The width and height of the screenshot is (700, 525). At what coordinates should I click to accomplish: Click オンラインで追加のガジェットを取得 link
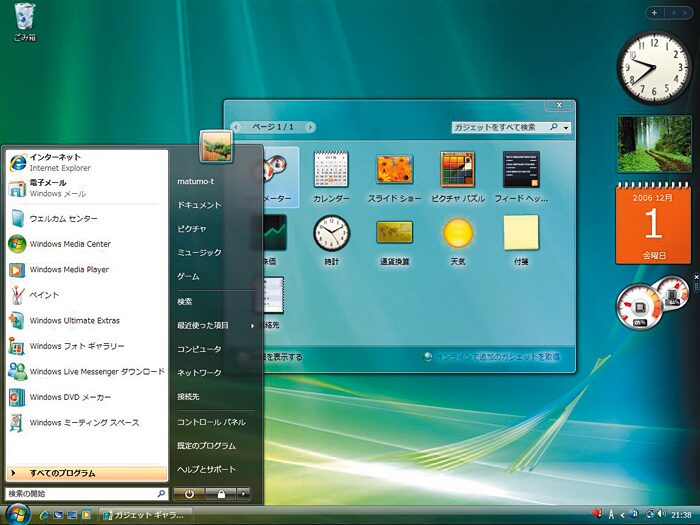coord(496,356)
